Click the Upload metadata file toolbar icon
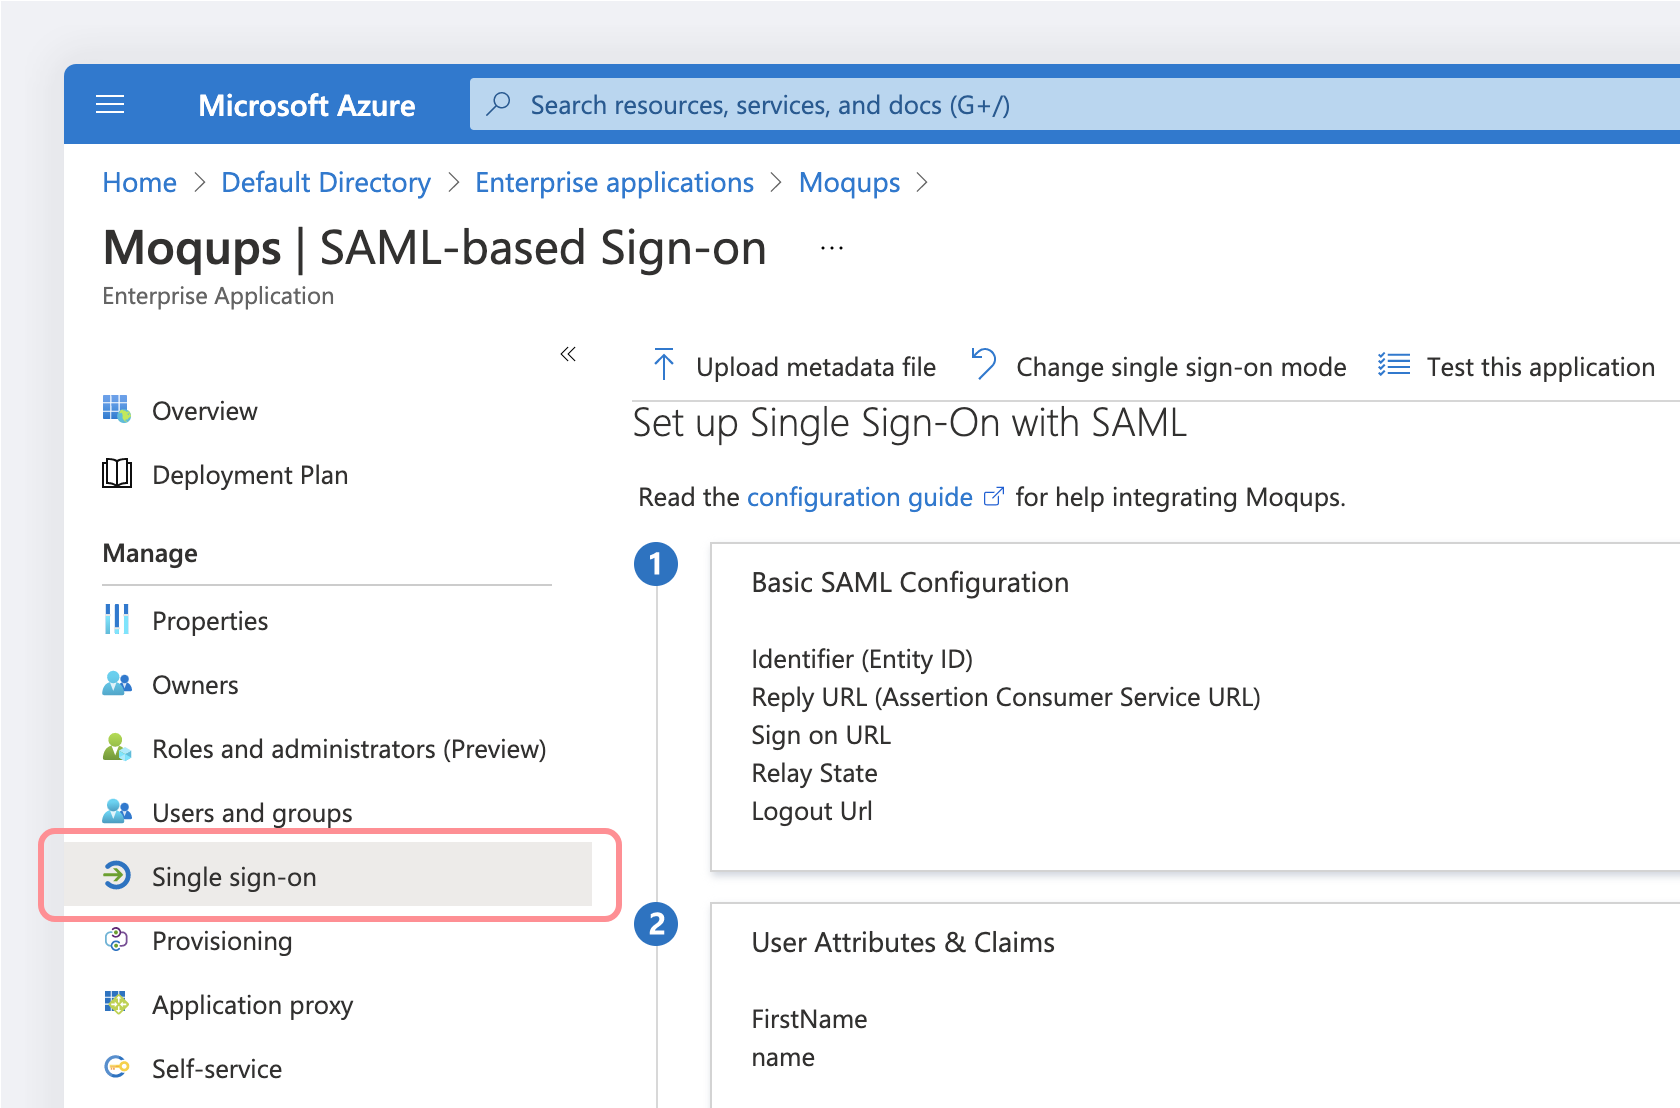The height and width of the screenshot is (1108, 1680). tap(663, 365)
